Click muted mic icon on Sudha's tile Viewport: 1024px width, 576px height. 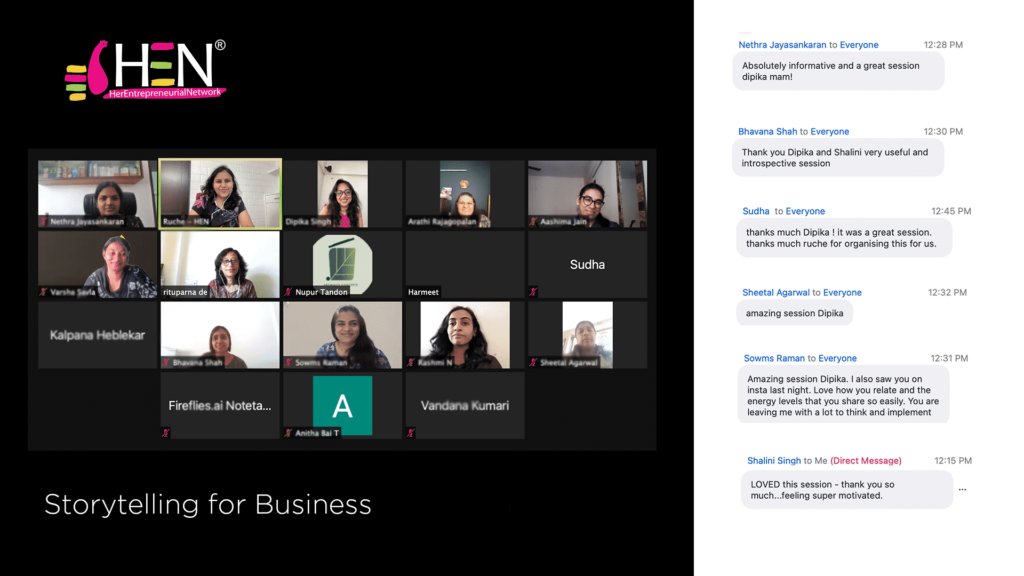click(x=534, y=292)
